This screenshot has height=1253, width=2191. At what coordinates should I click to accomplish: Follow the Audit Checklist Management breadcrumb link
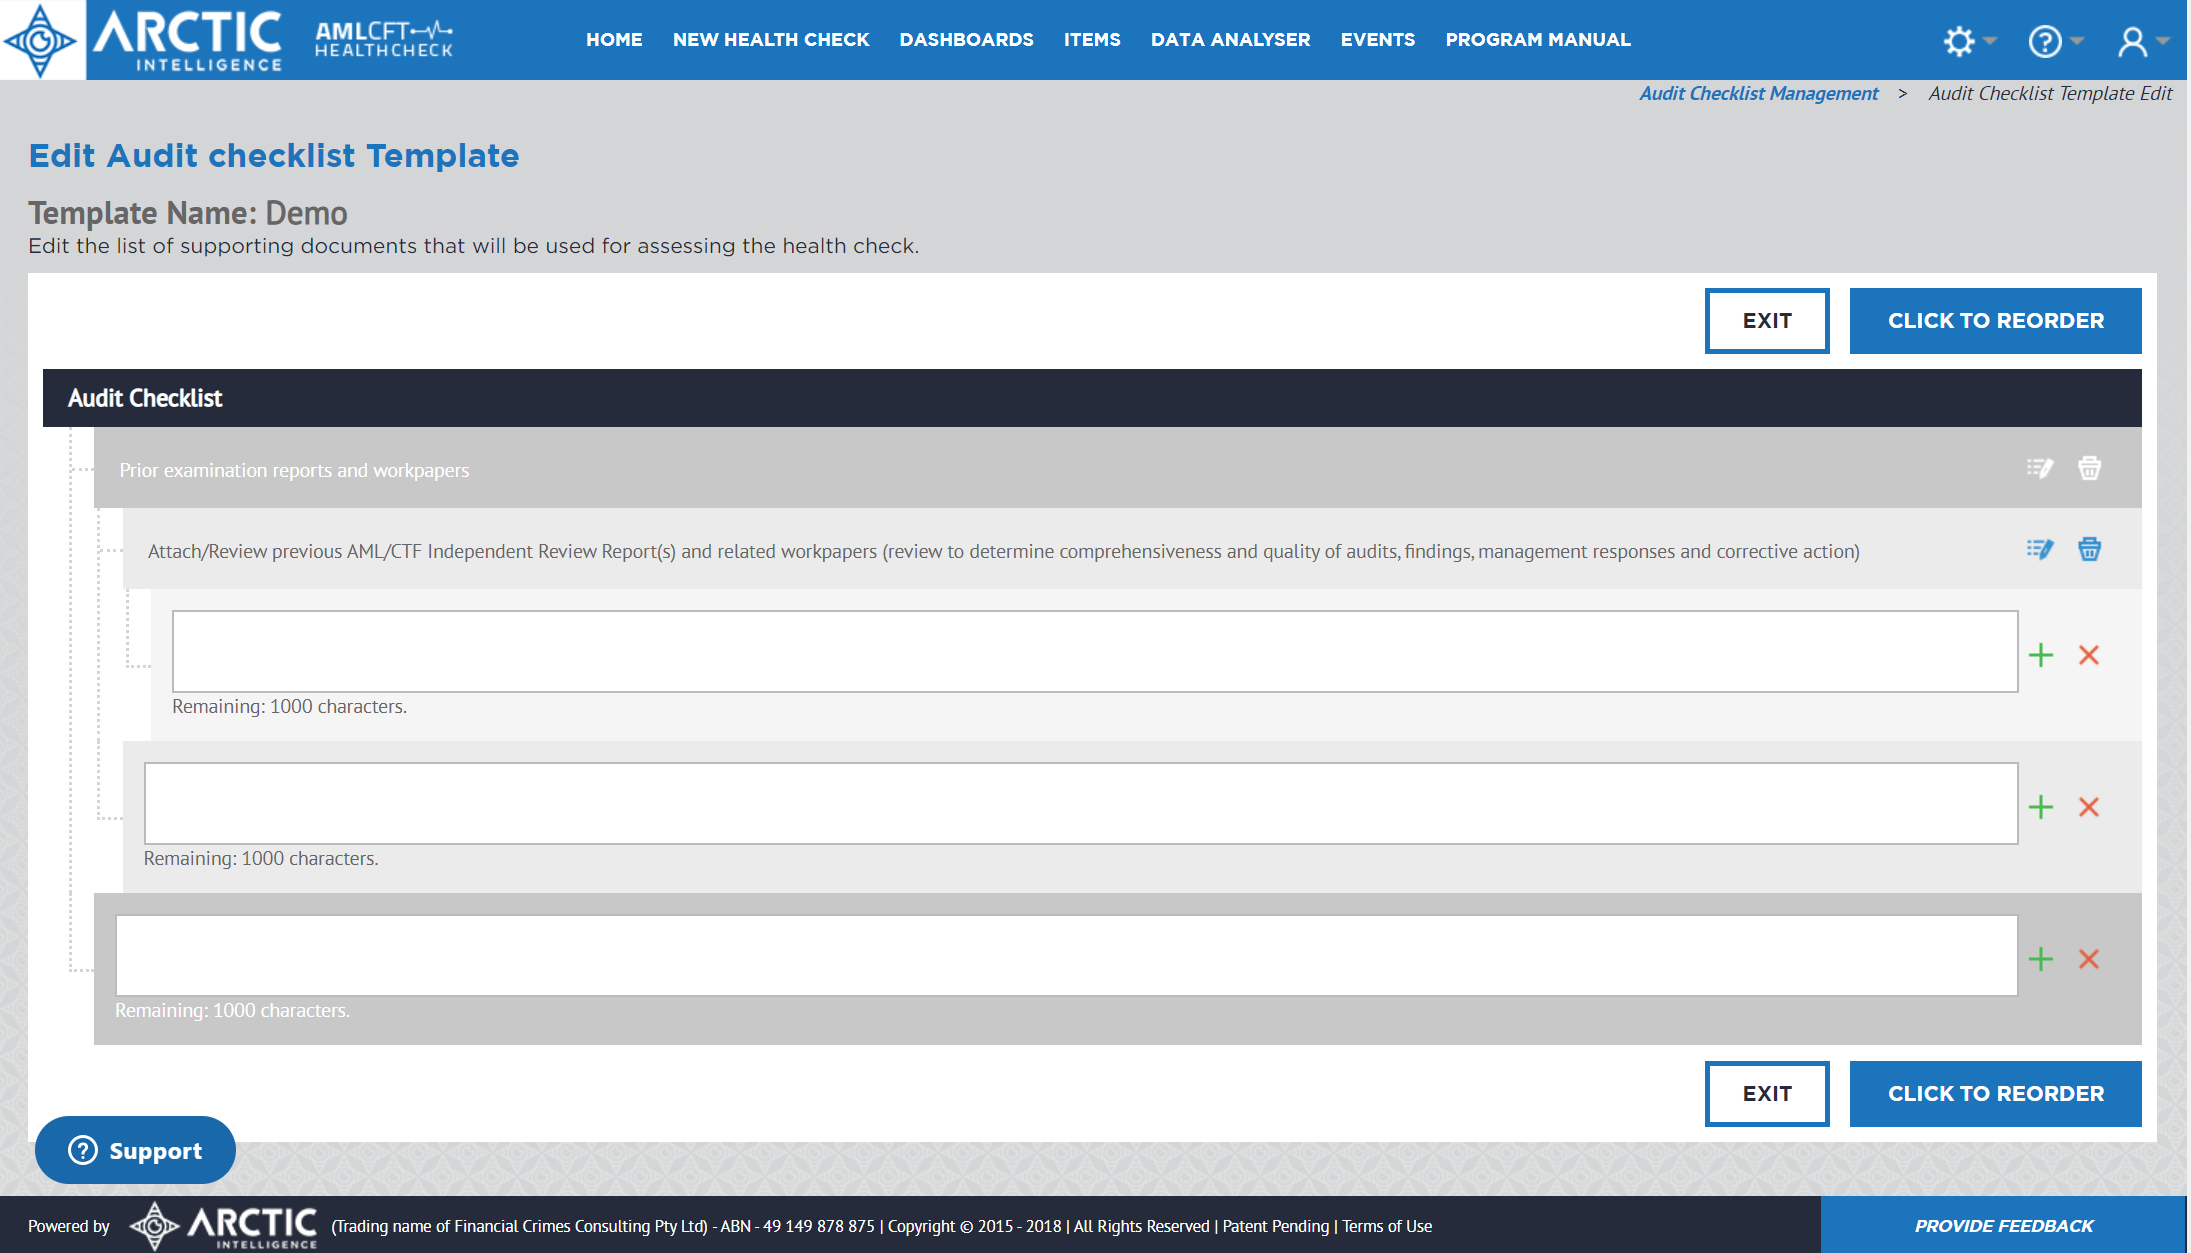1758,93
